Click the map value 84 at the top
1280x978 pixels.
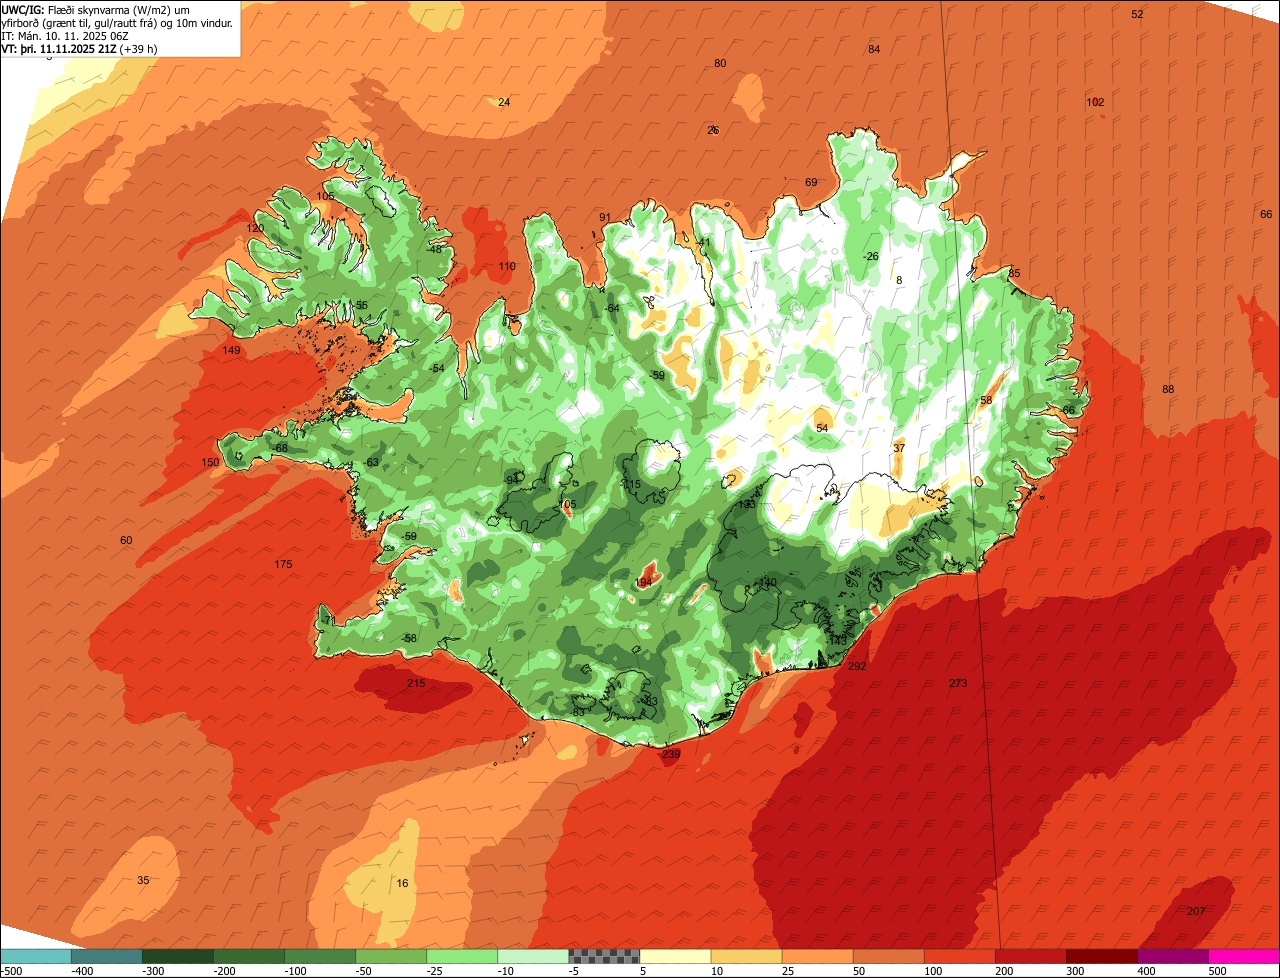click(874, 49)
